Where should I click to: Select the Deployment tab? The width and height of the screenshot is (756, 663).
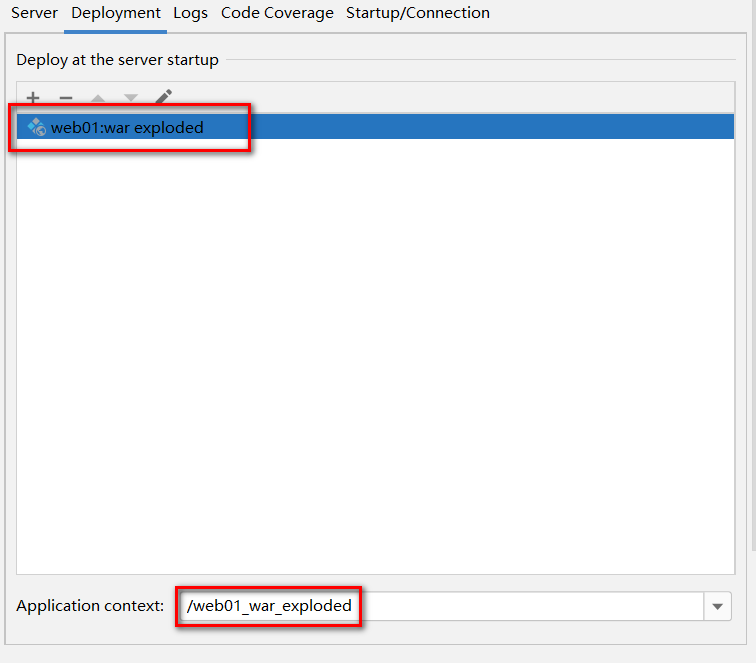[116, 13]
